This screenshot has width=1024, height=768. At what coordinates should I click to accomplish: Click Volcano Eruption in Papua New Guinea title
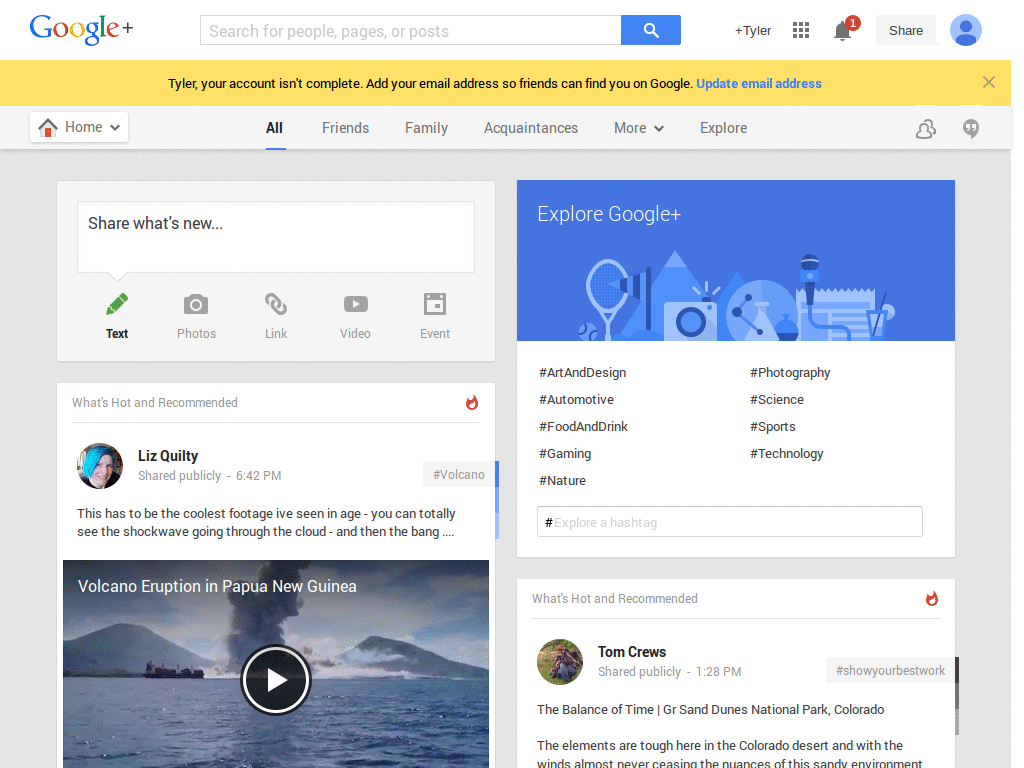[217, 586]
